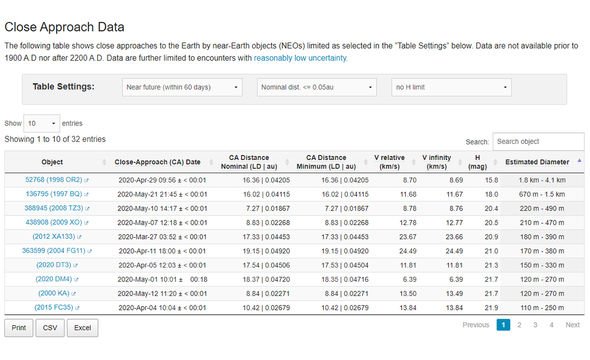Select H magnitude value 15.8
The height and width of the screenshot is (360, 590).
491,181
